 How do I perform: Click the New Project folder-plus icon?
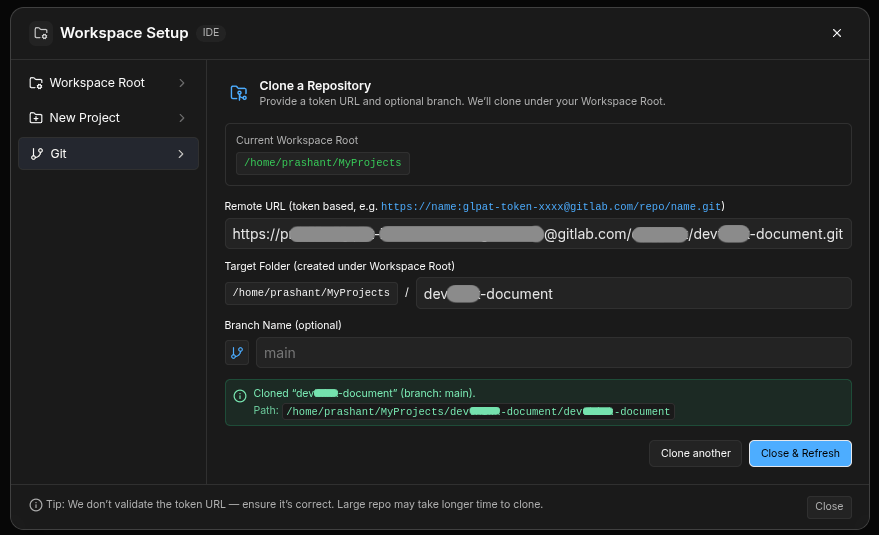point(36,118)
